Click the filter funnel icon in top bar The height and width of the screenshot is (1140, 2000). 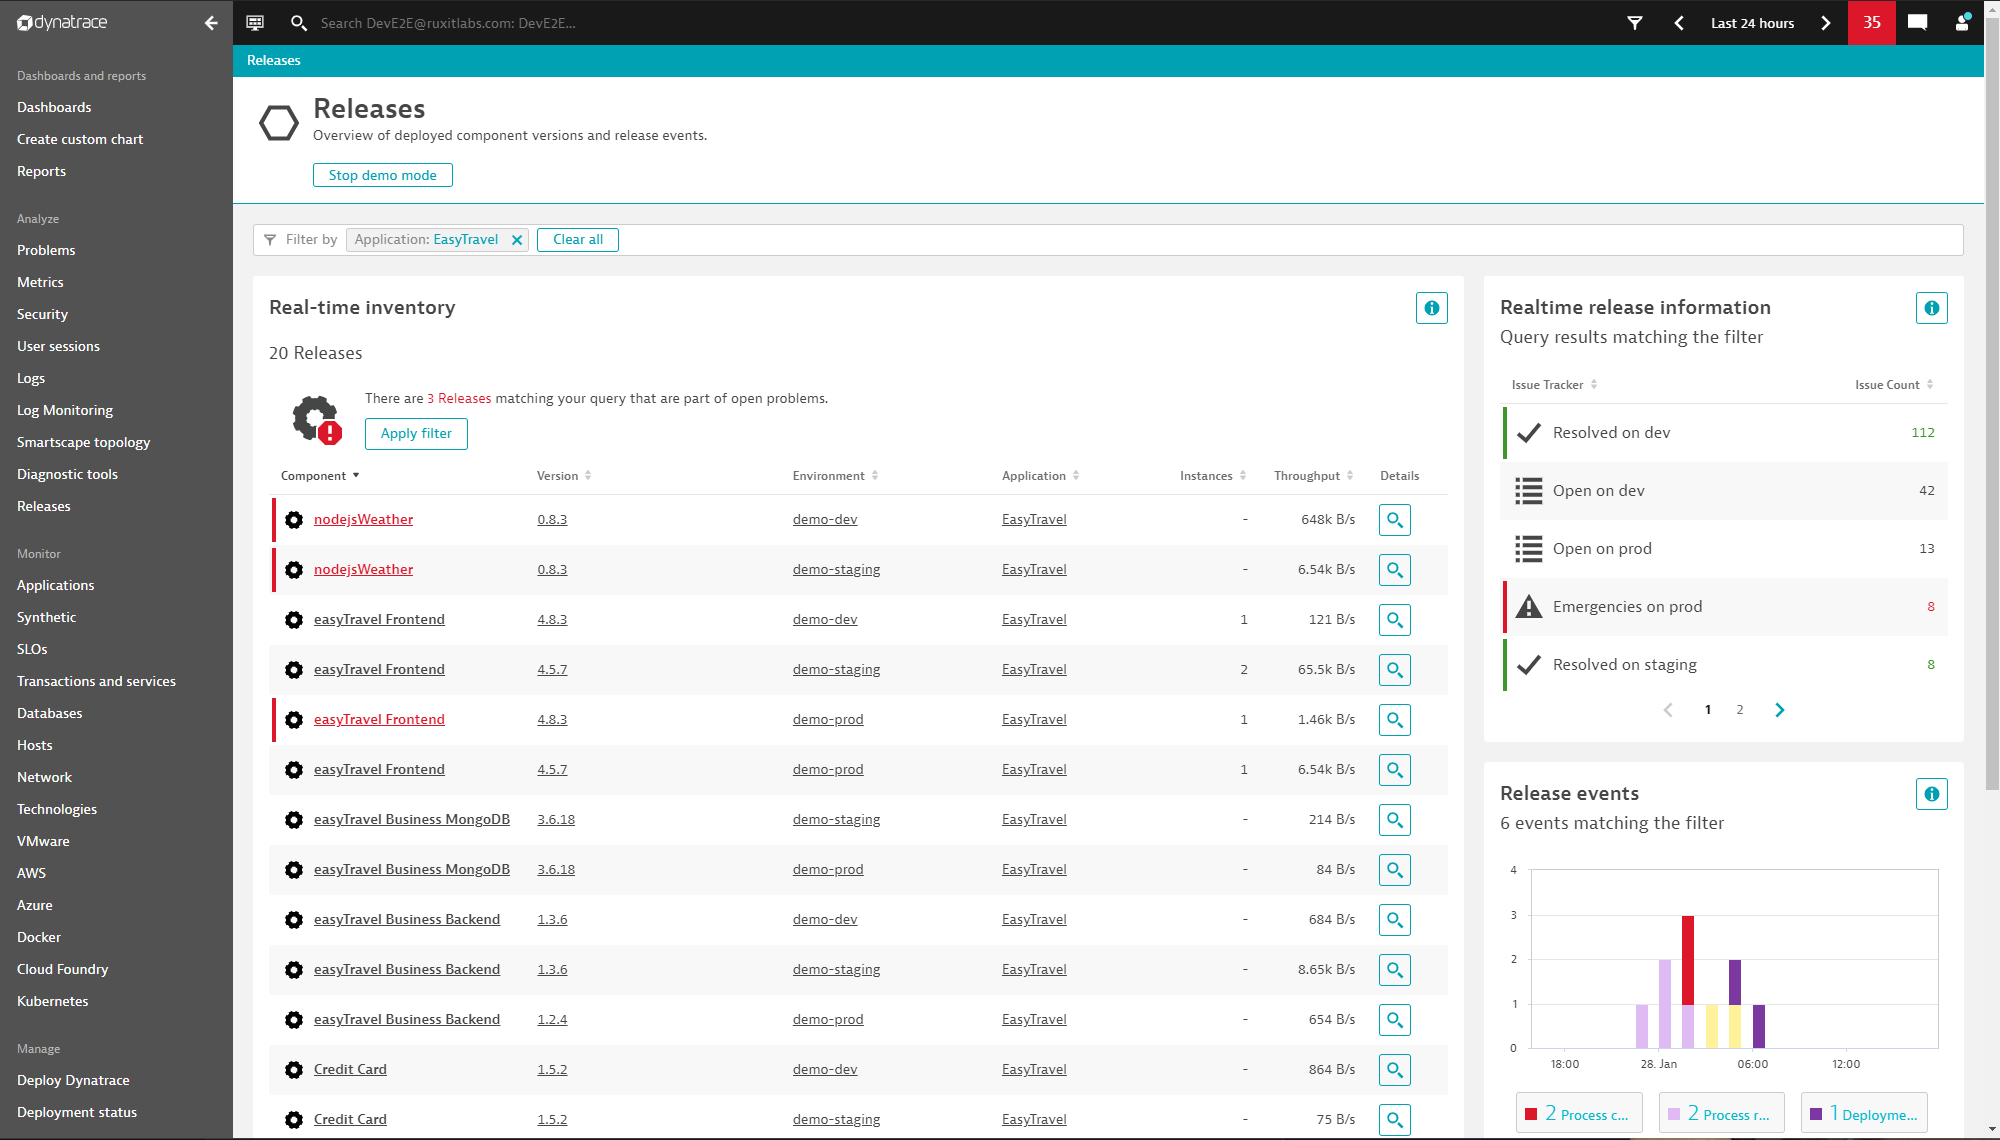coord(1635,22)
